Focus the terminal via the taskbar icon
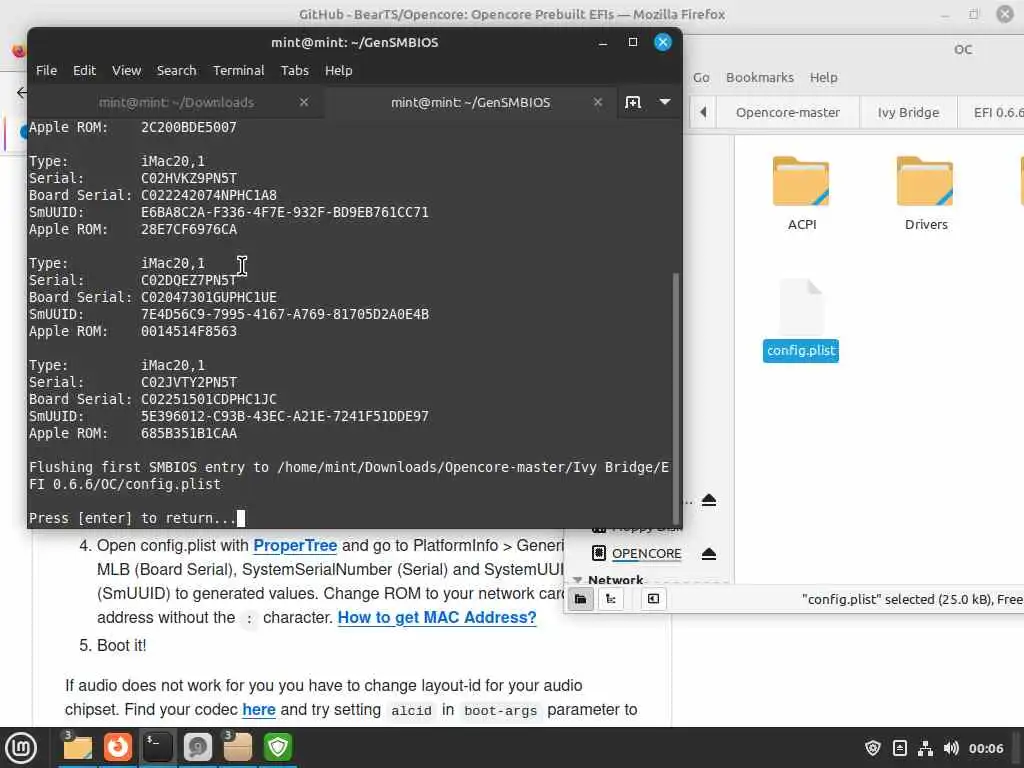This screenshot has height=768, width=1024. point(157,747)
